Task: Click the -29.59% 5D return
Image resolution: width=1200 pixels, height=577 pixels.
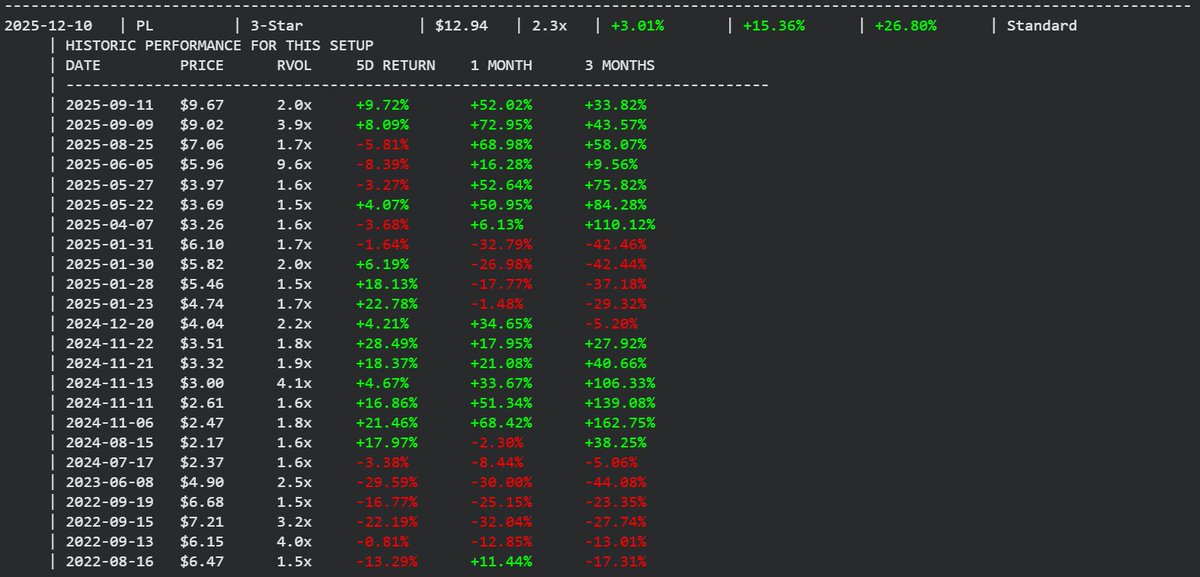Action: tap(387, 482)
